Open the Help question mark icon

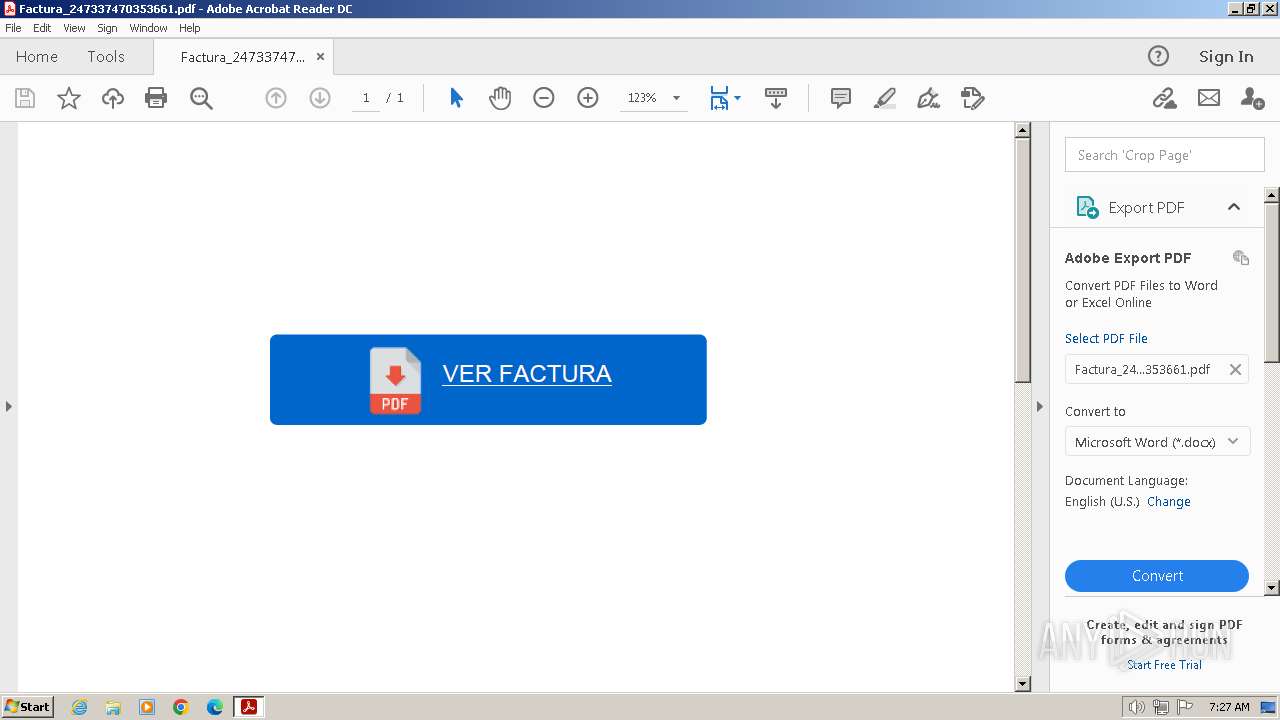tap(1158, 56)
